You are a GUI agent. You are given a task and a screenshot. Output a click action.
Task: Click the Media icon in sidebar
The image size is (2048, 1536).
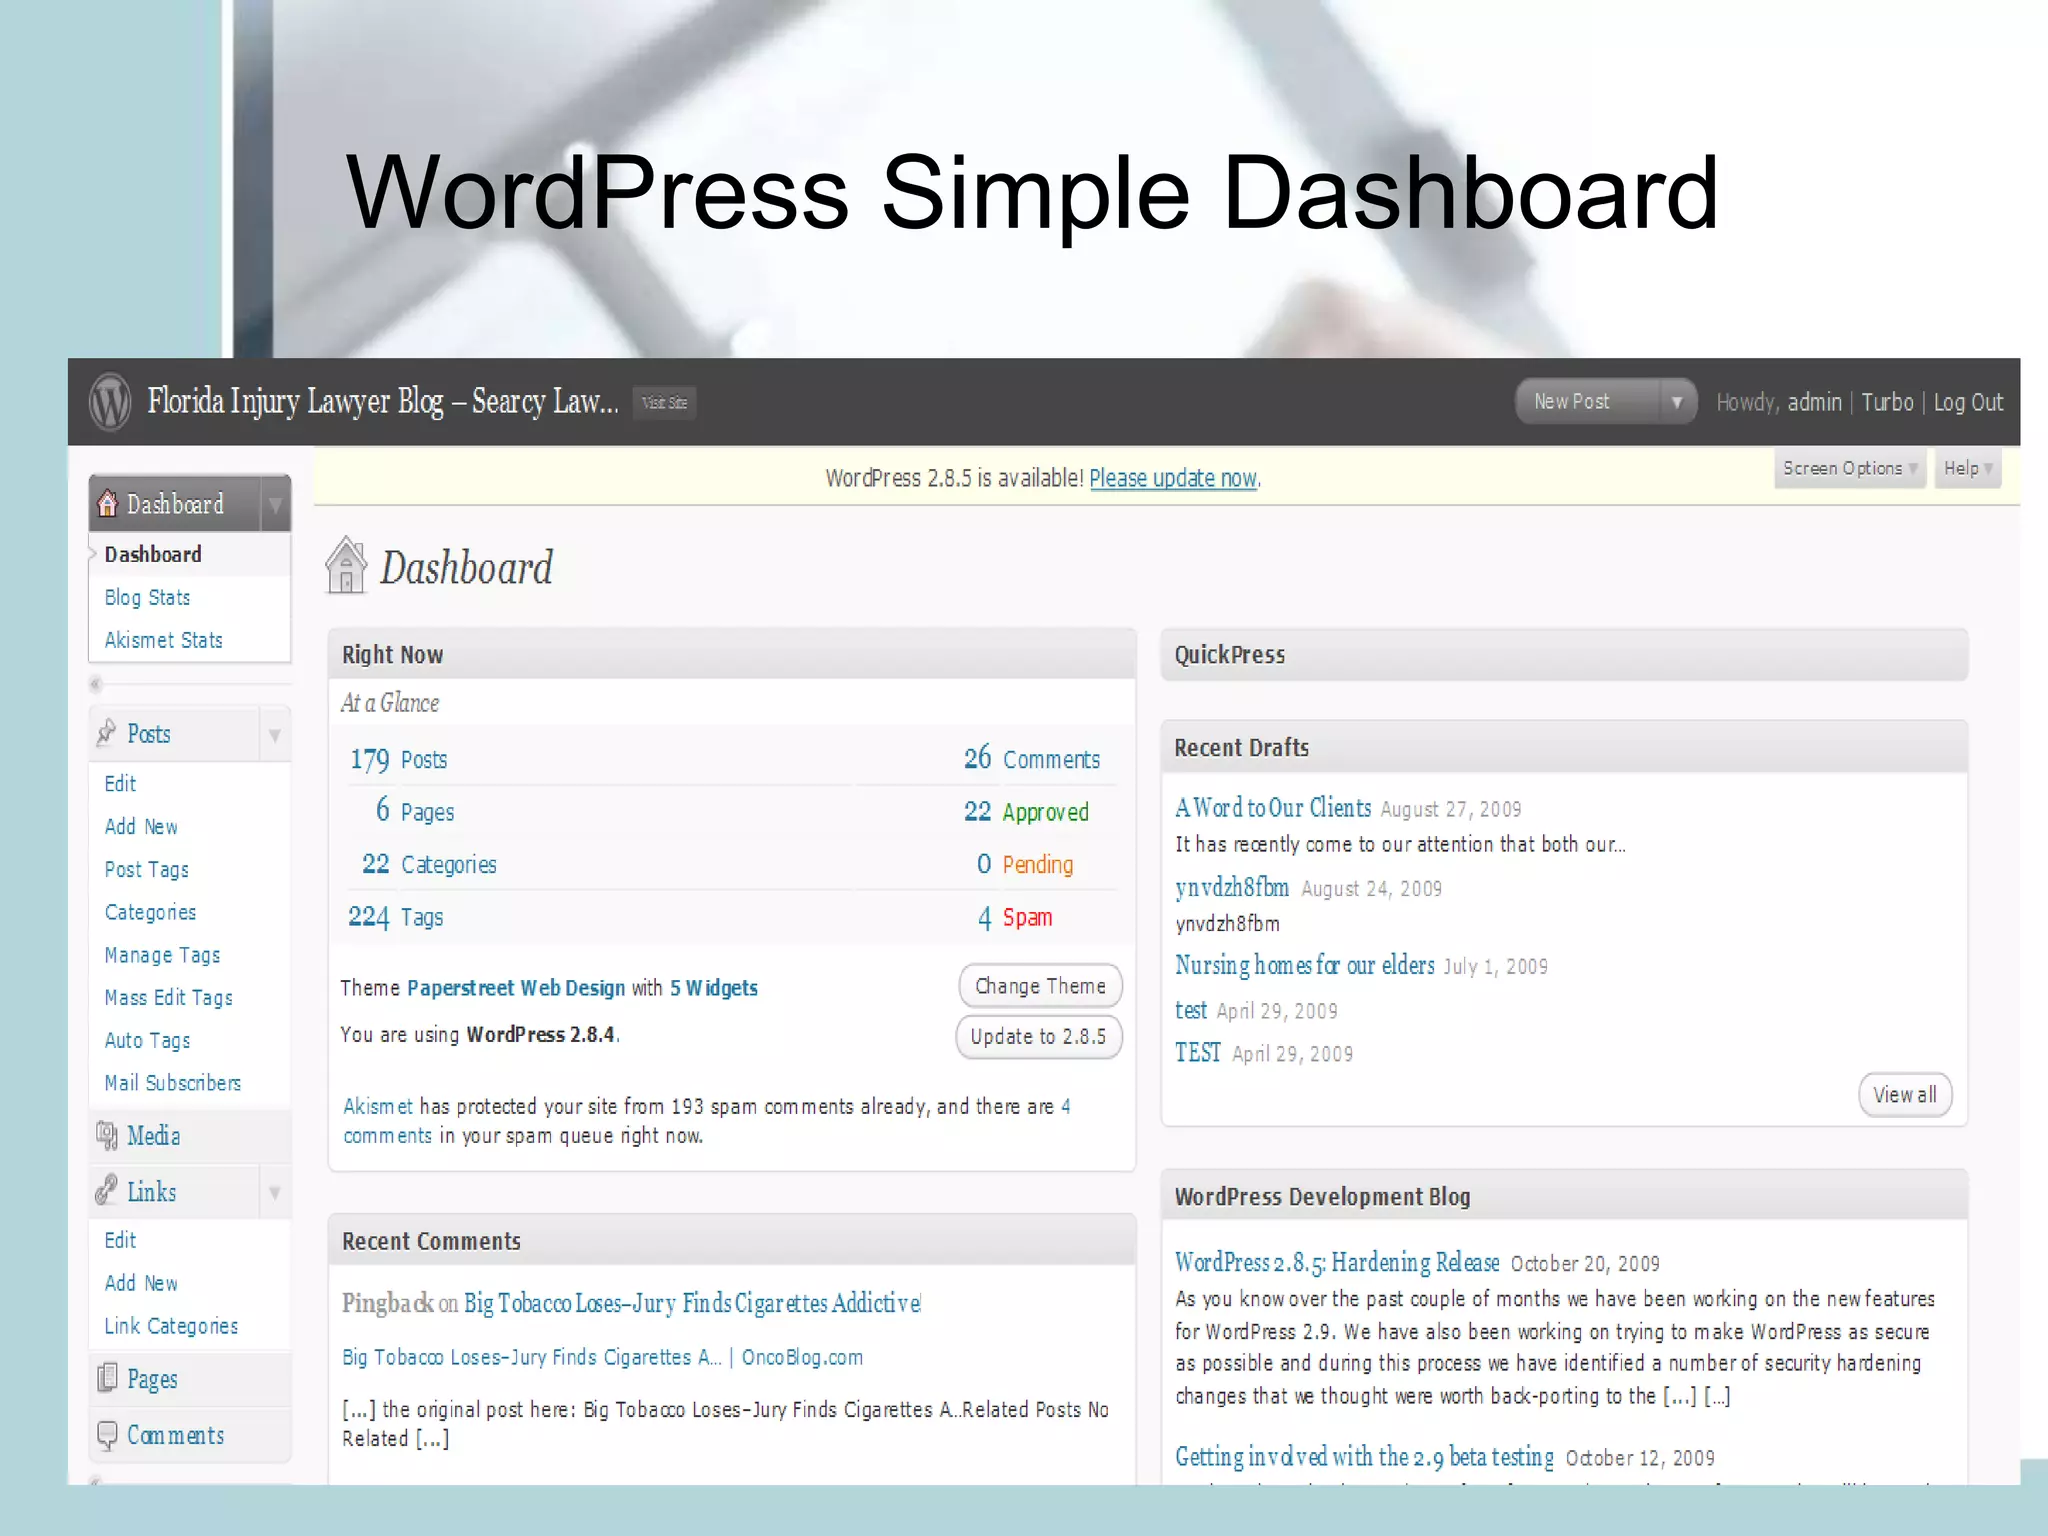tap(107, 1135)
